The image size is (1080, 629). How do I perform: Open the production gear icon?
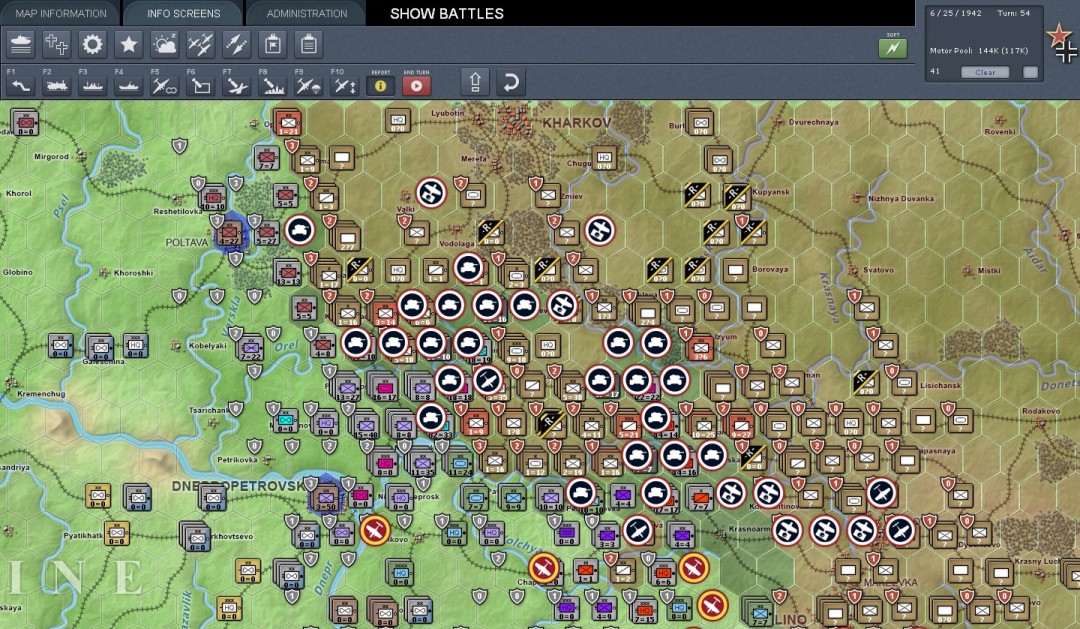click(x=93, y=44)
